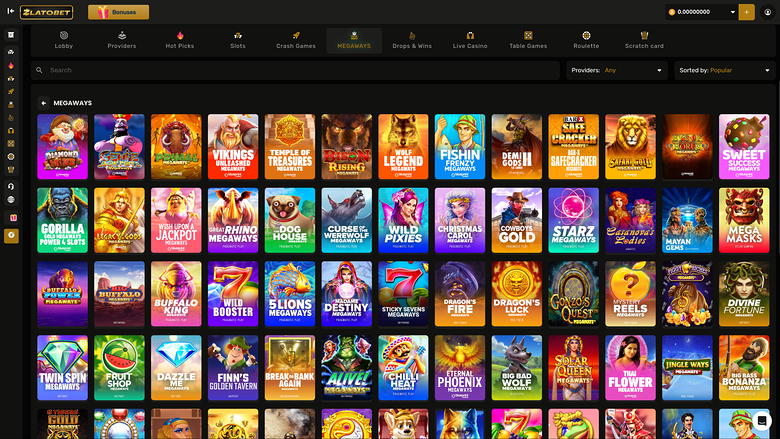
Task: Launch Great Rhino Megaways
Action: click(233, 220)
